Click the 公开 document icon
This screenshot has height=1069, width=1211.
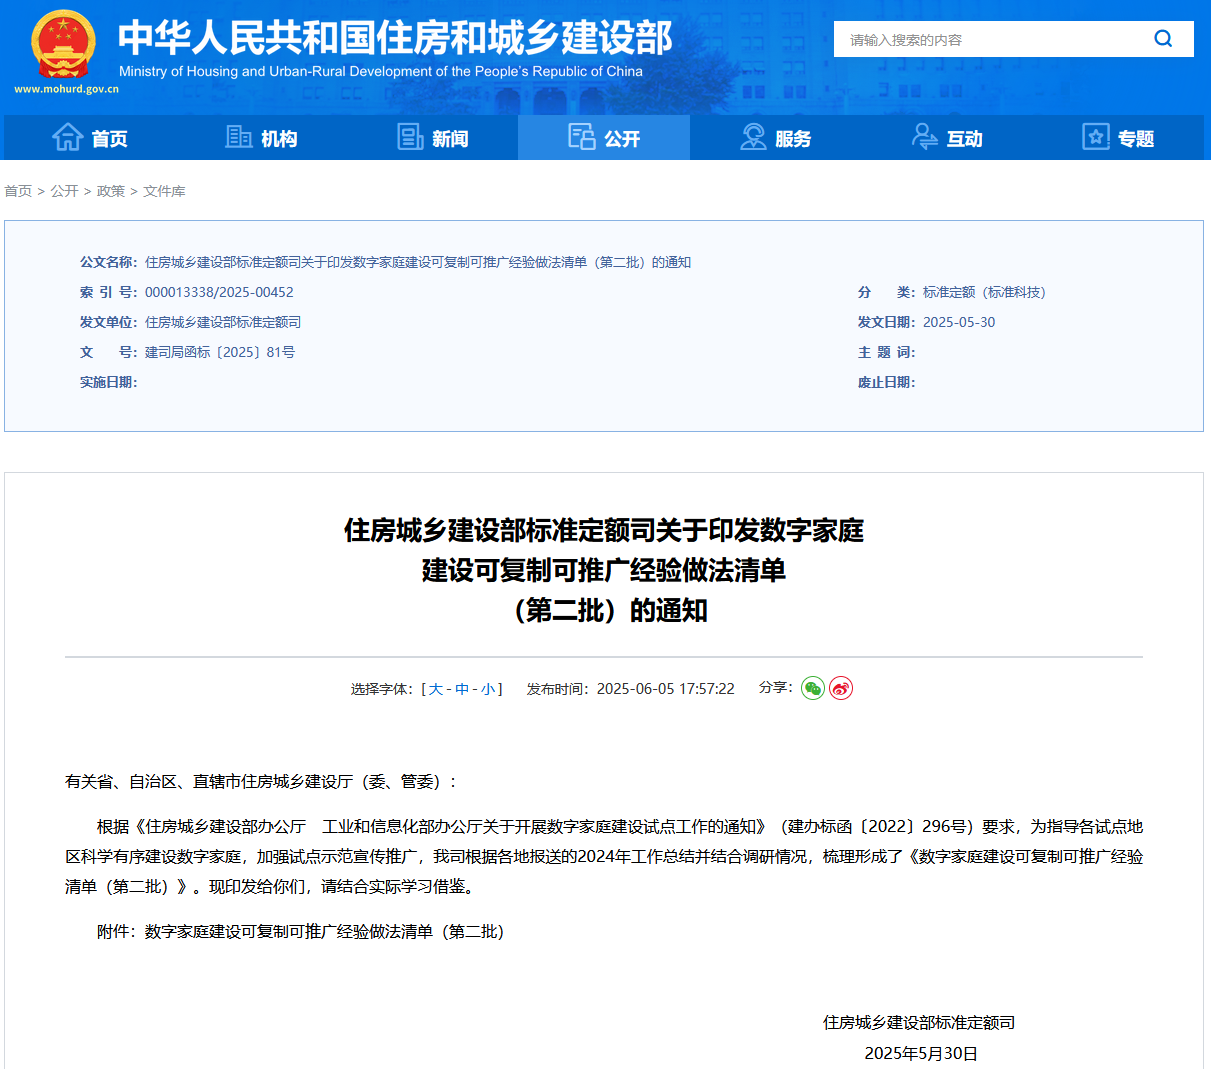581,137
